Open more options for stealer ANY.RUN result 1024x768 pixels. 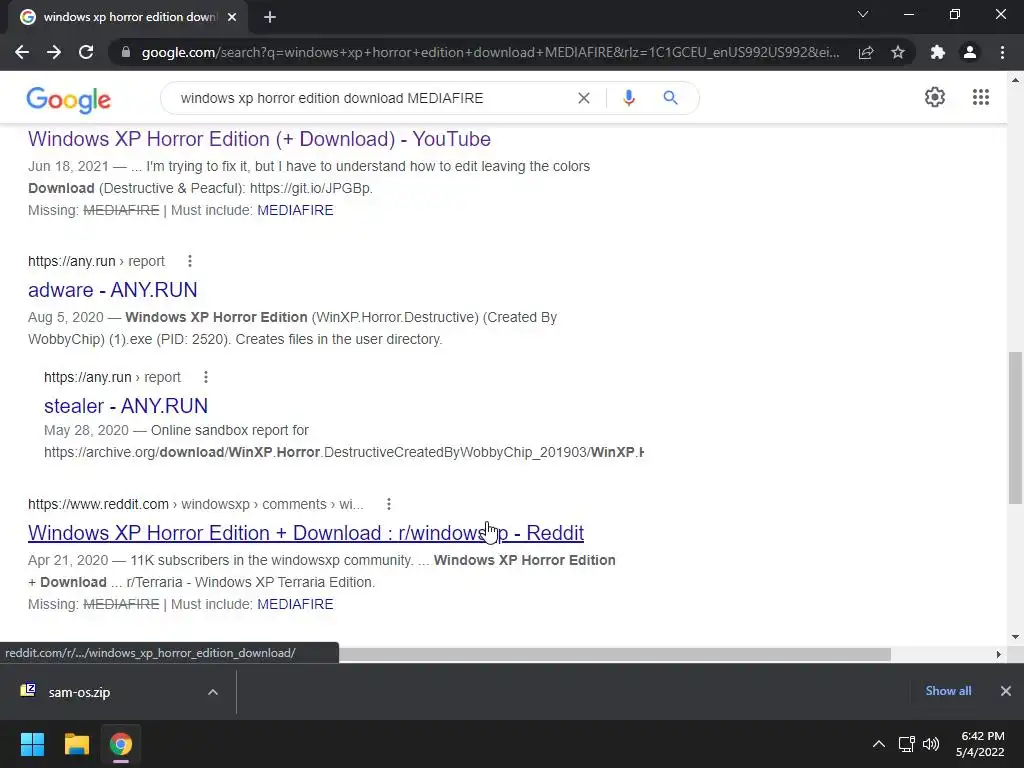tap(206, 377)
